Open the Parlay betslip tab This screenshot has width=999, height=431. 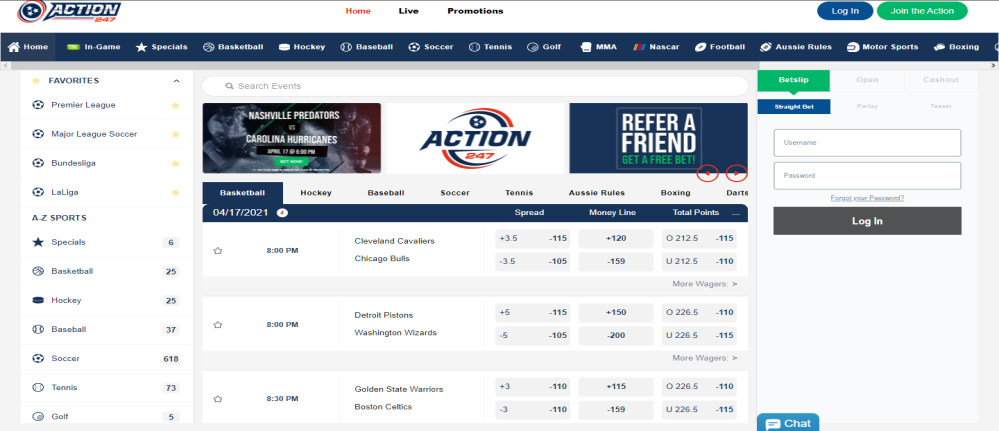[x=867, y=106]
